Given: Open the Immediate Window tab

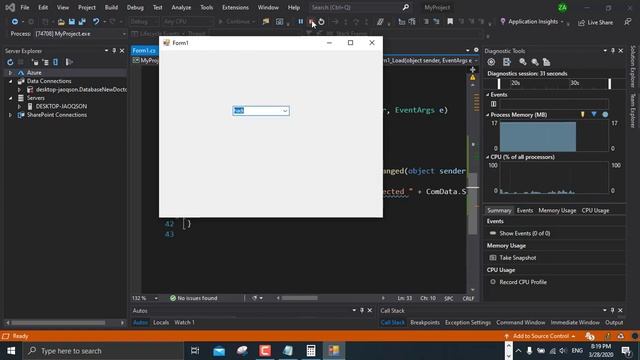Looking at the screenshot, I should 575,322.
